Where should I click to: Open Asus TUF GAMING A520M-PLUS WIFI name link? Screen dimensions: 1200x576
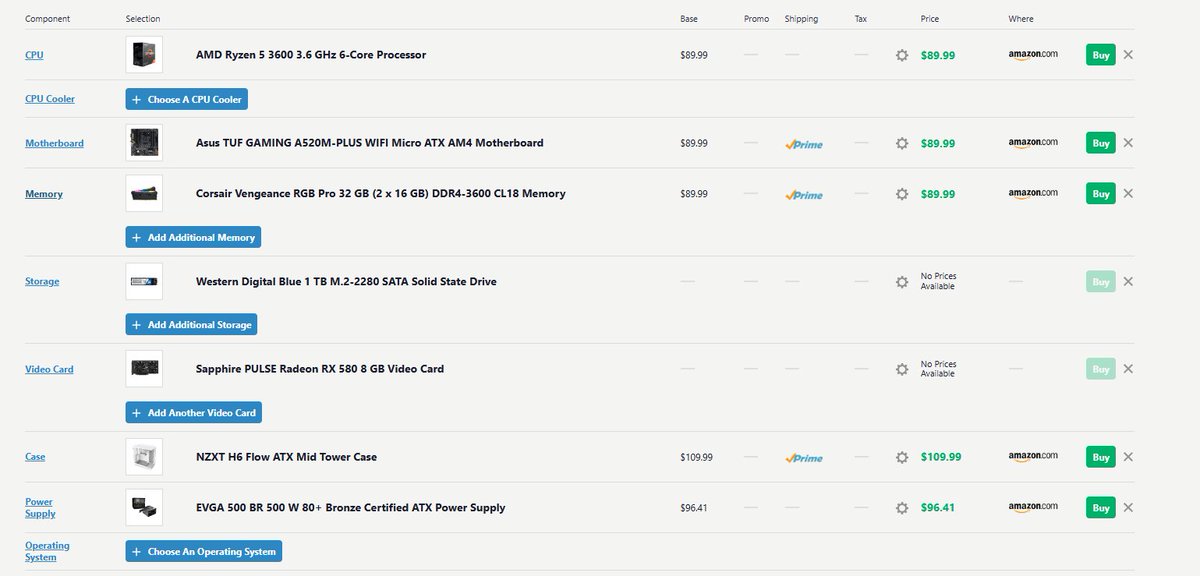pyautogui.click(x=370, y=143)
